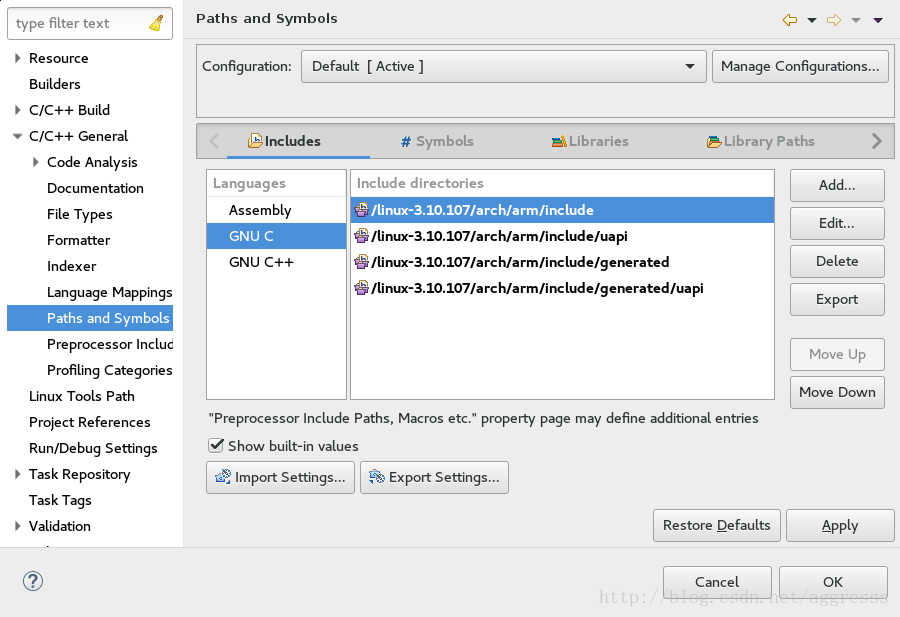Click the Move Down button

pyautogui.click(x=837, y=392)
